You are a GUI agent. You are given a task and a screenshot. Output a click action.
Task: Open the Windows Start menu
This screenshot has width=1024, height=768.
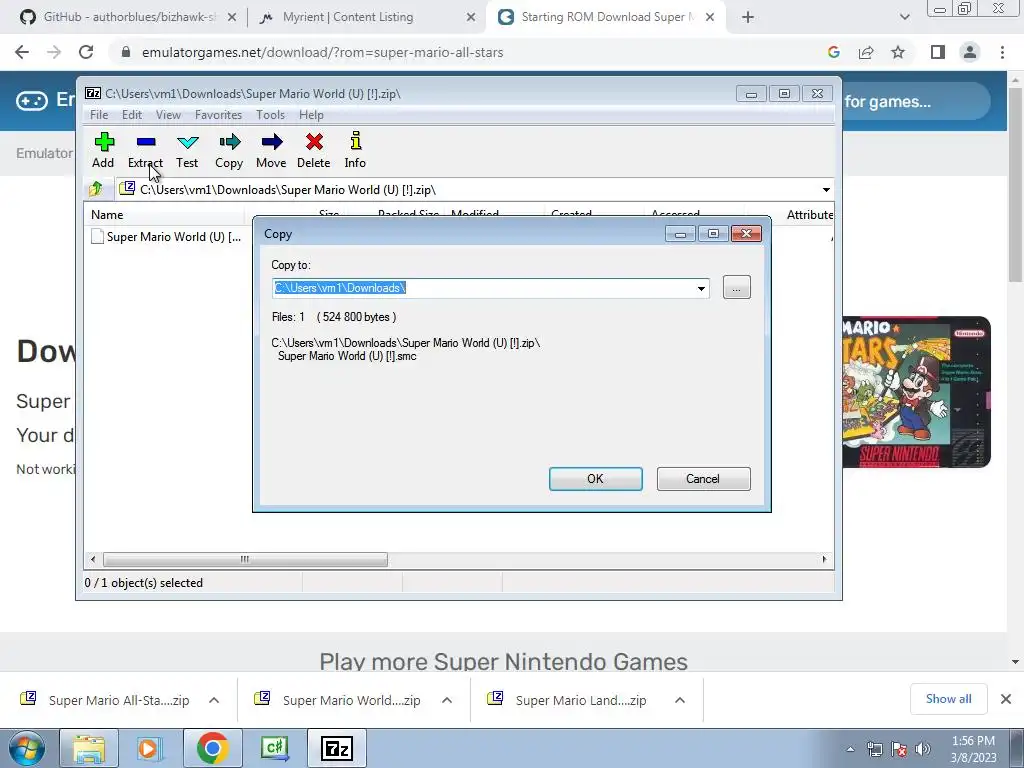click(x=27, y=748)
